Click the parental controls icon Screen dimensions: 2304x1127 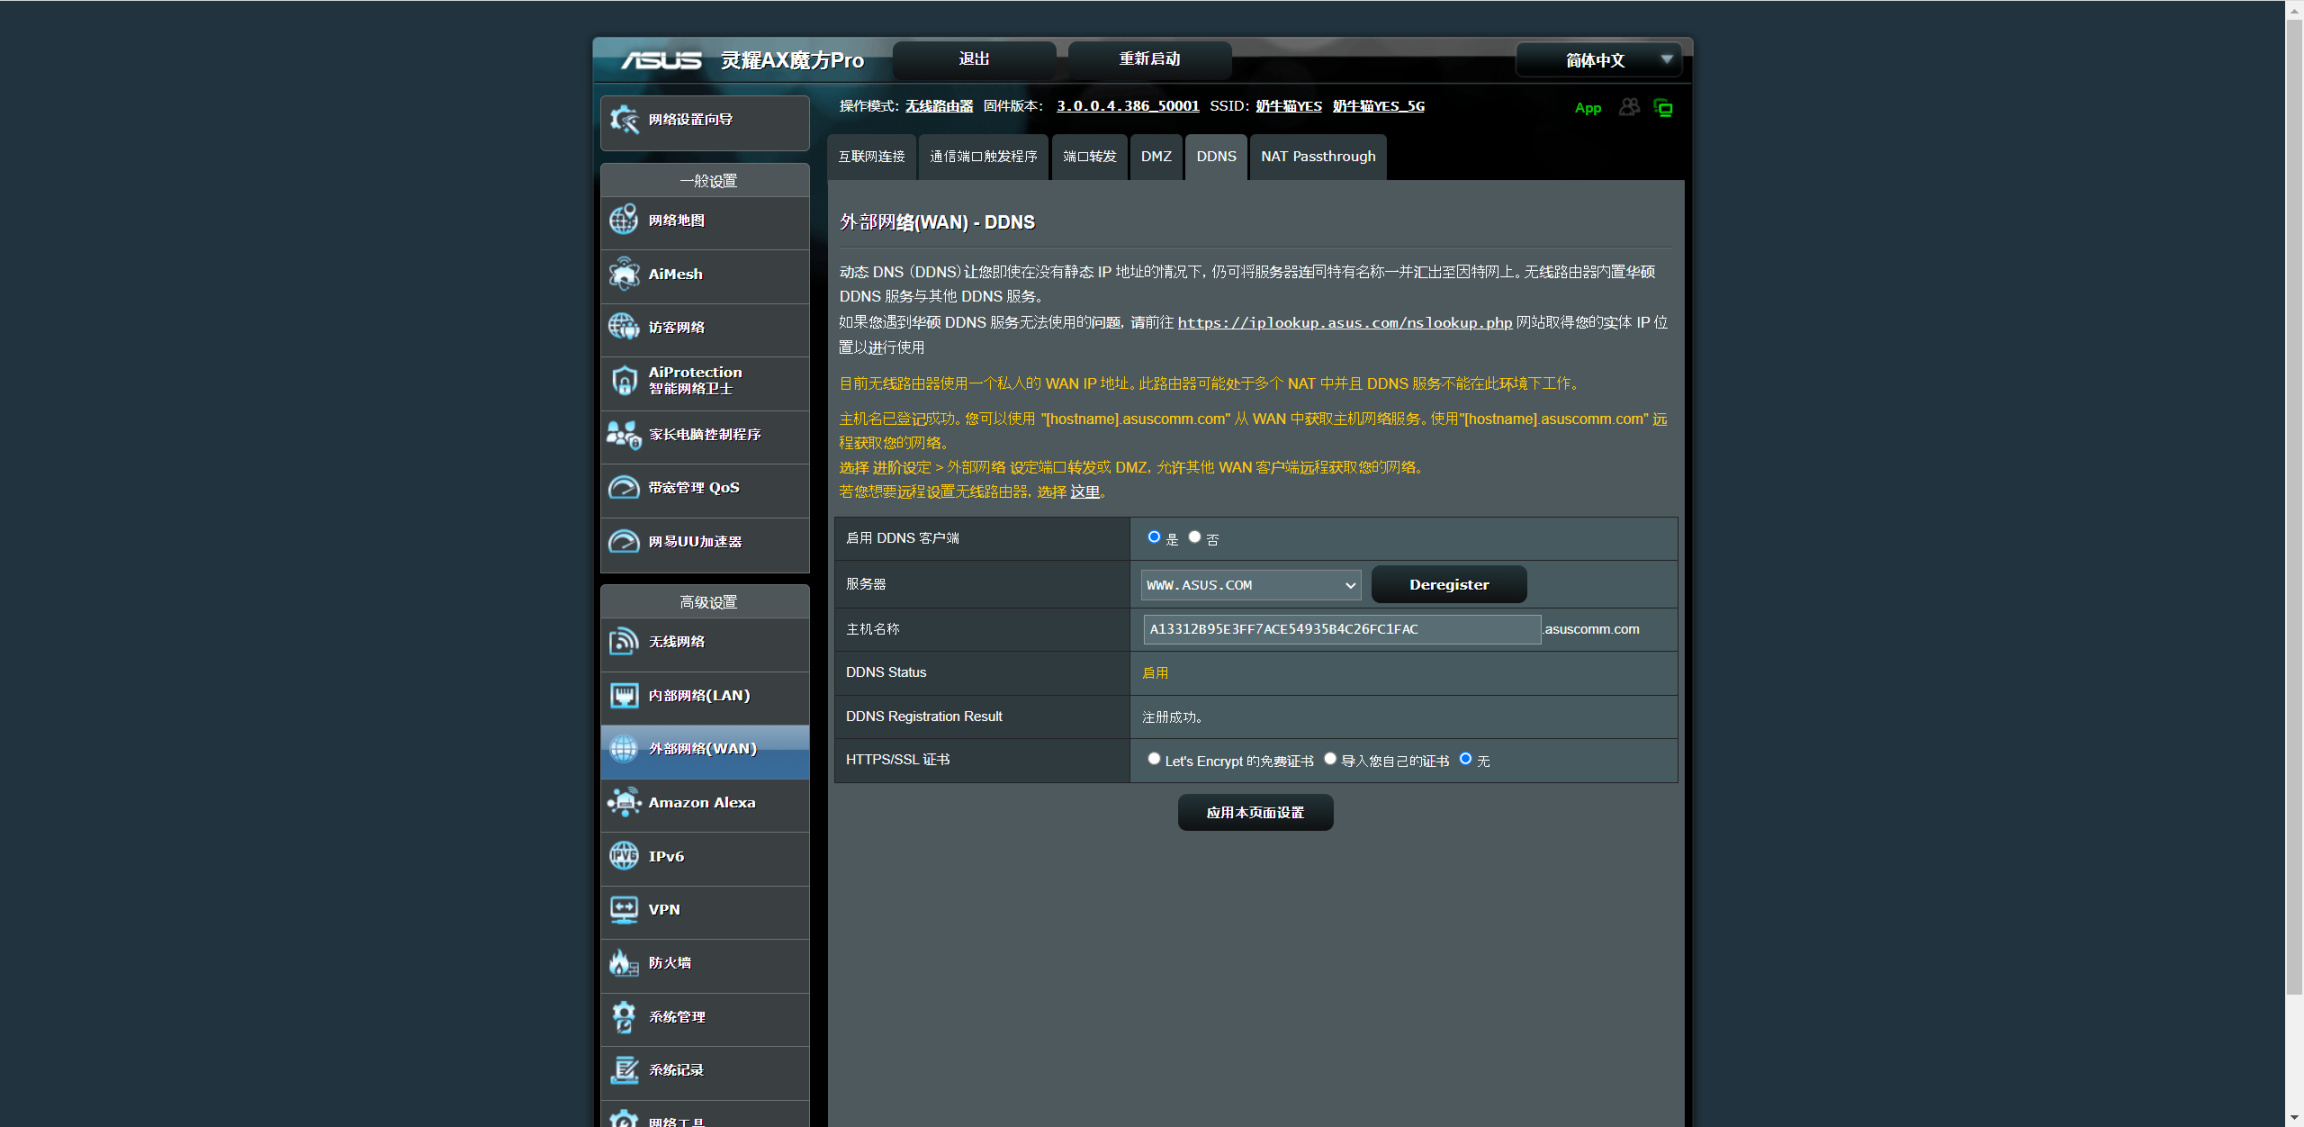click(x=624, y=434)
